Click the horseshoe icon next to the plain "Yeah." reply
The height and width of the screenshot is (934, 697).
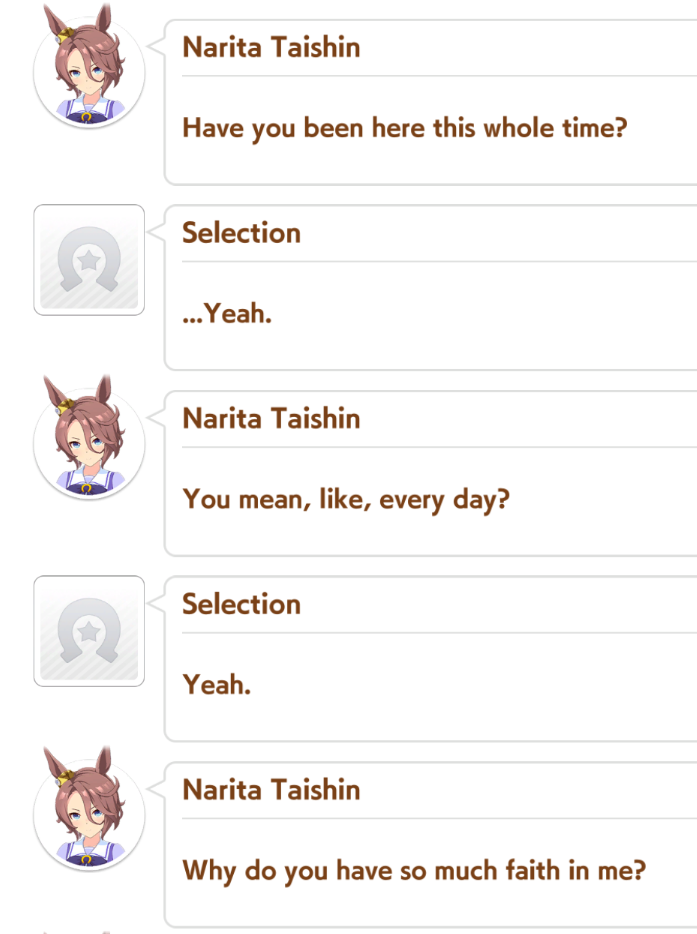click(89, 631)
